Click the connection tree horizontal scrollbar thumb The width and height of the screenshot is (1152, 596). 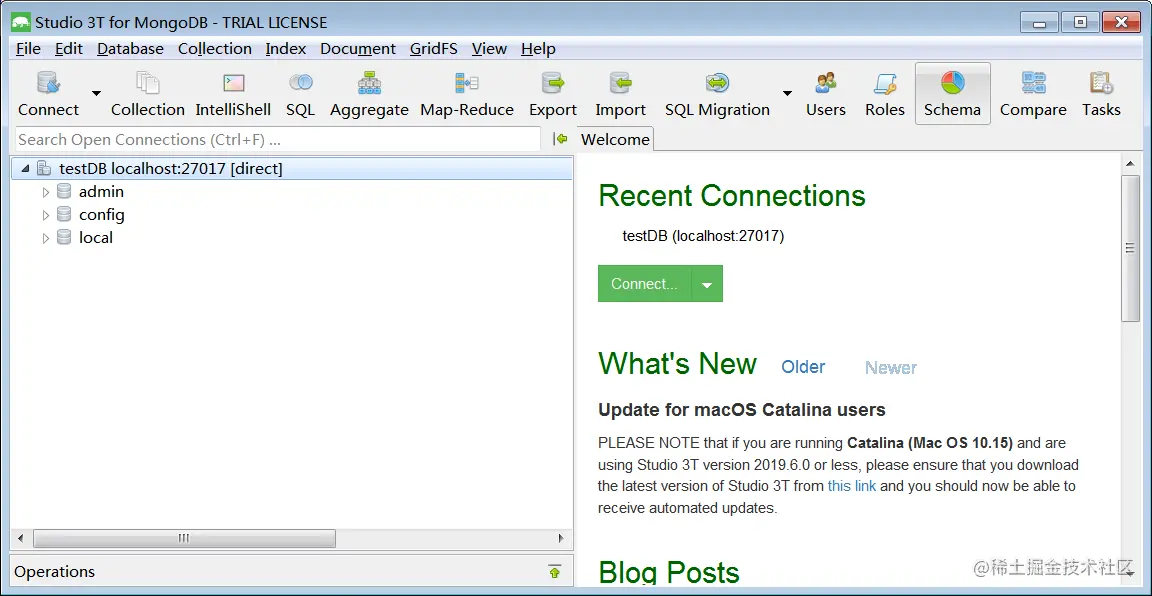(184, 539)
